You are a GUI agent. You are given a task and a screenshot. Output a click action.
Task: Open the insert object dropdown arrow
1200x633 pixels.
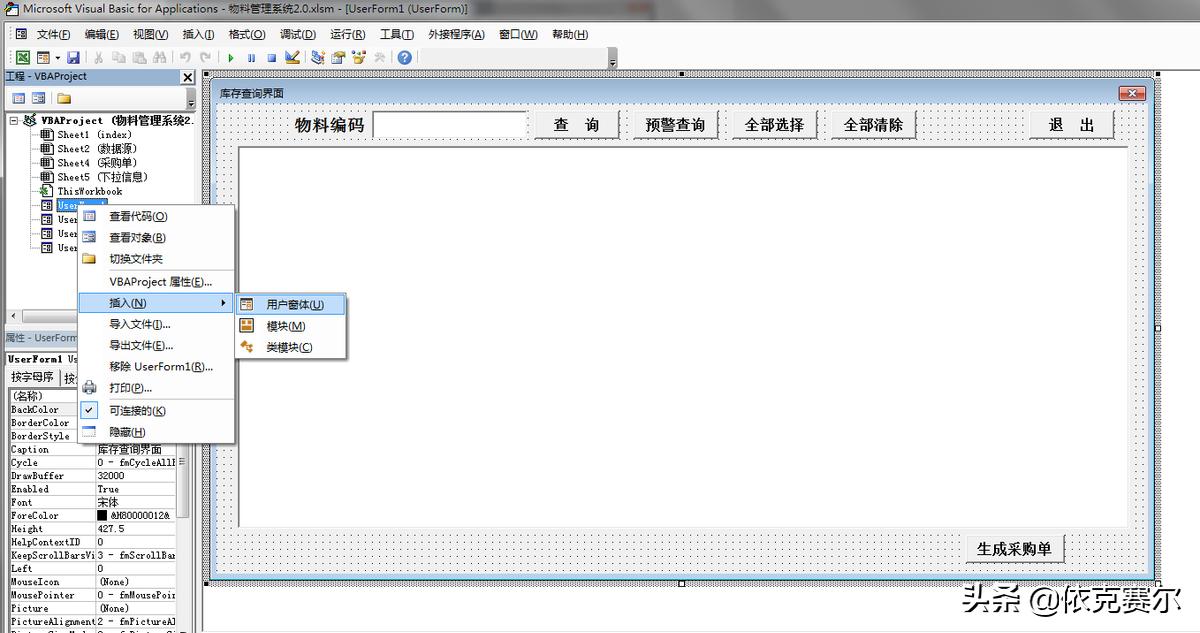point(56,57)
